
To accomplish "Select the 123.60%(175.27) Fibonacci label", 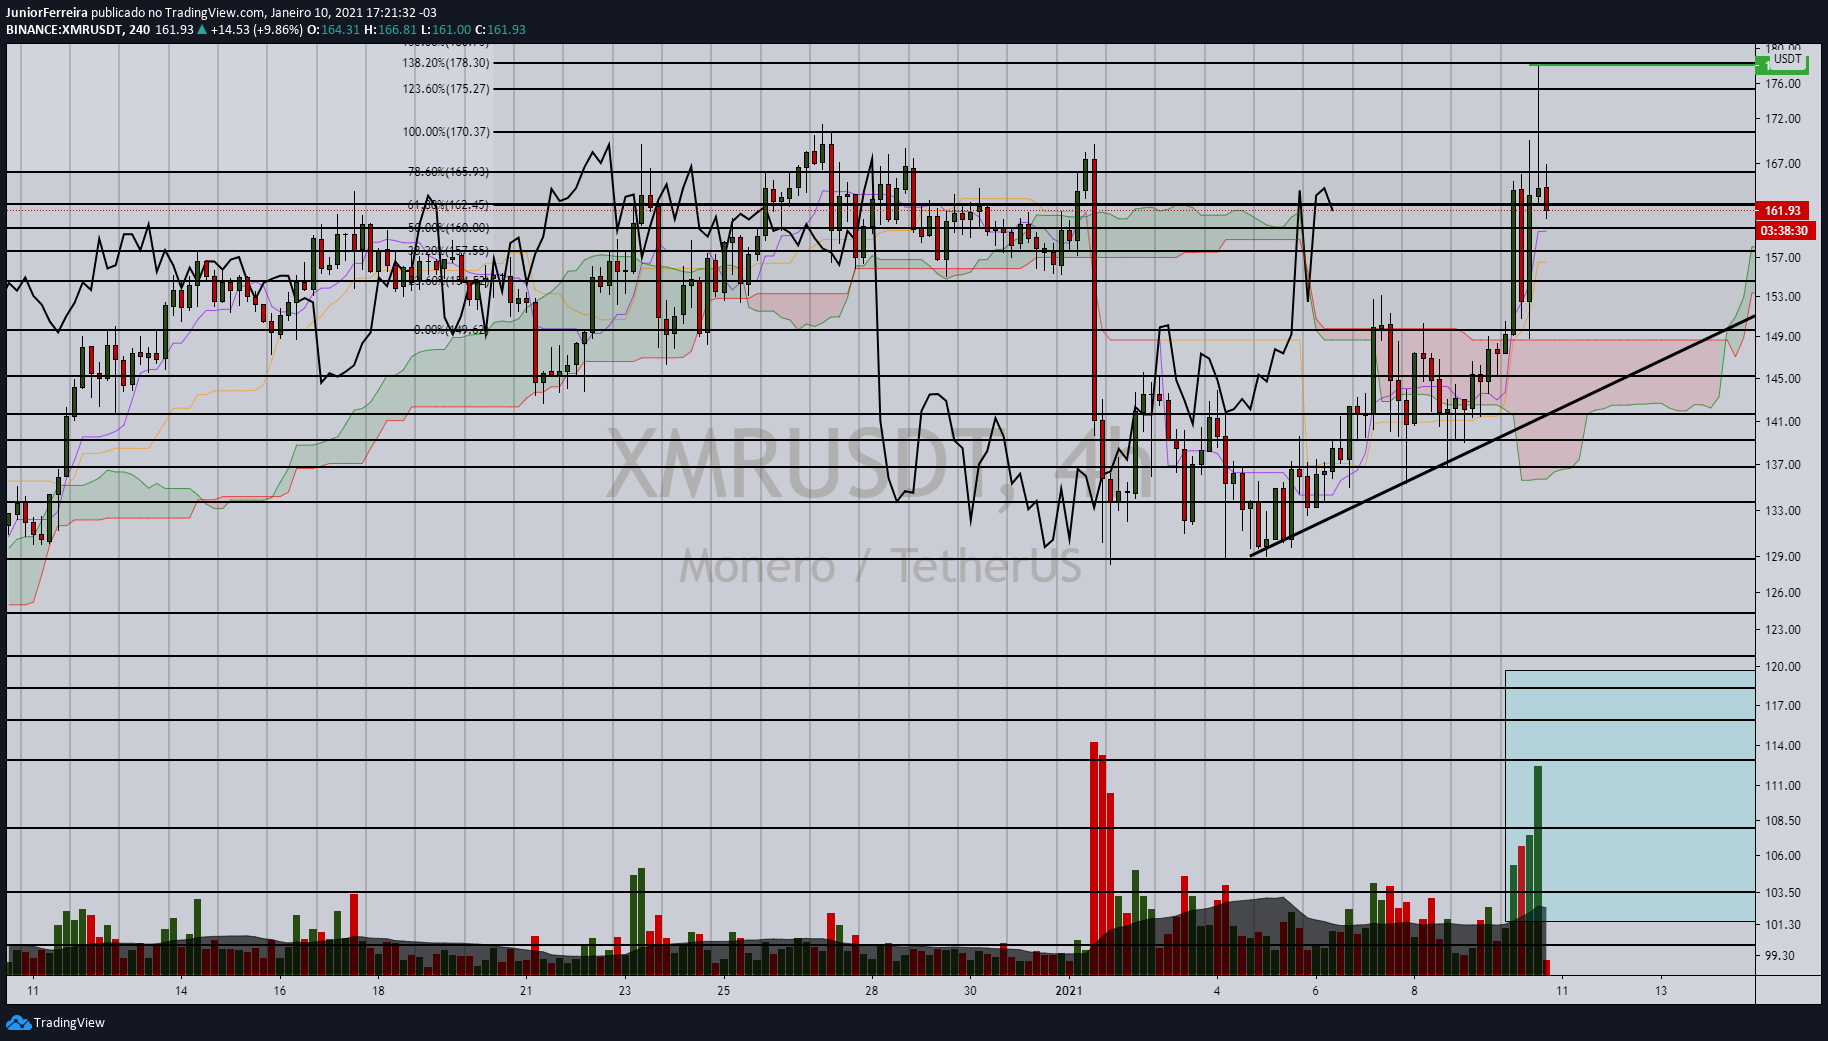I will point(446,89).
